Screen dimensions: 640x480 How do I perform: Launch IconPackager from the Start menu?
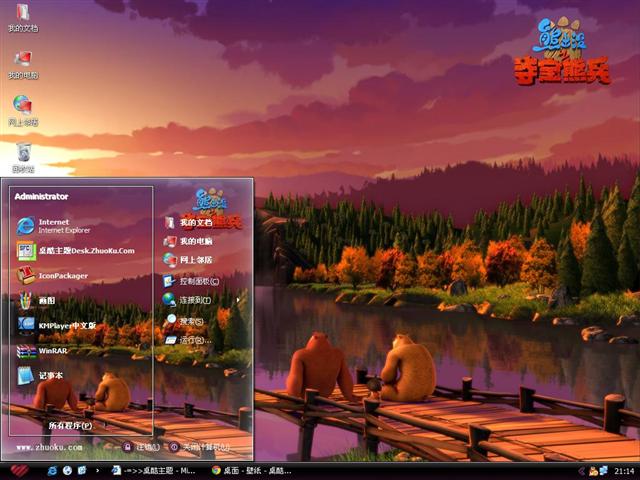click(x=52, y=276)
